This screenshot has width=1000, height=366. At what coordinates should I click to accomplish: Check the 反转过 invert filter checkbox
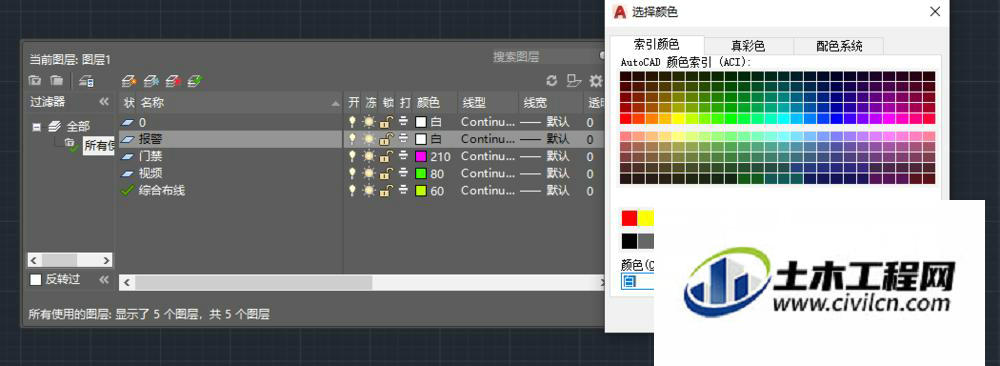click(x=36, y=279)
